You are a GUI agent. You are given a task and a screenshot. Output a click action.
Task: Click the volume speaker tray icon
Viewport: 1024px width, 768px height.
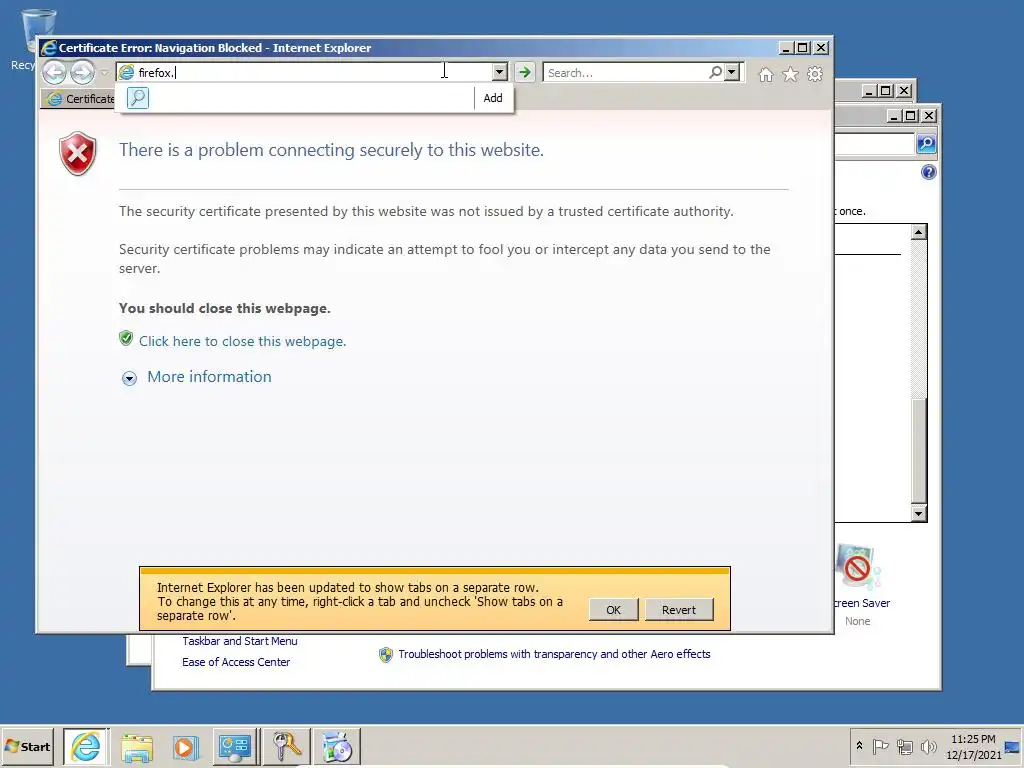click(x=928, y=746)
